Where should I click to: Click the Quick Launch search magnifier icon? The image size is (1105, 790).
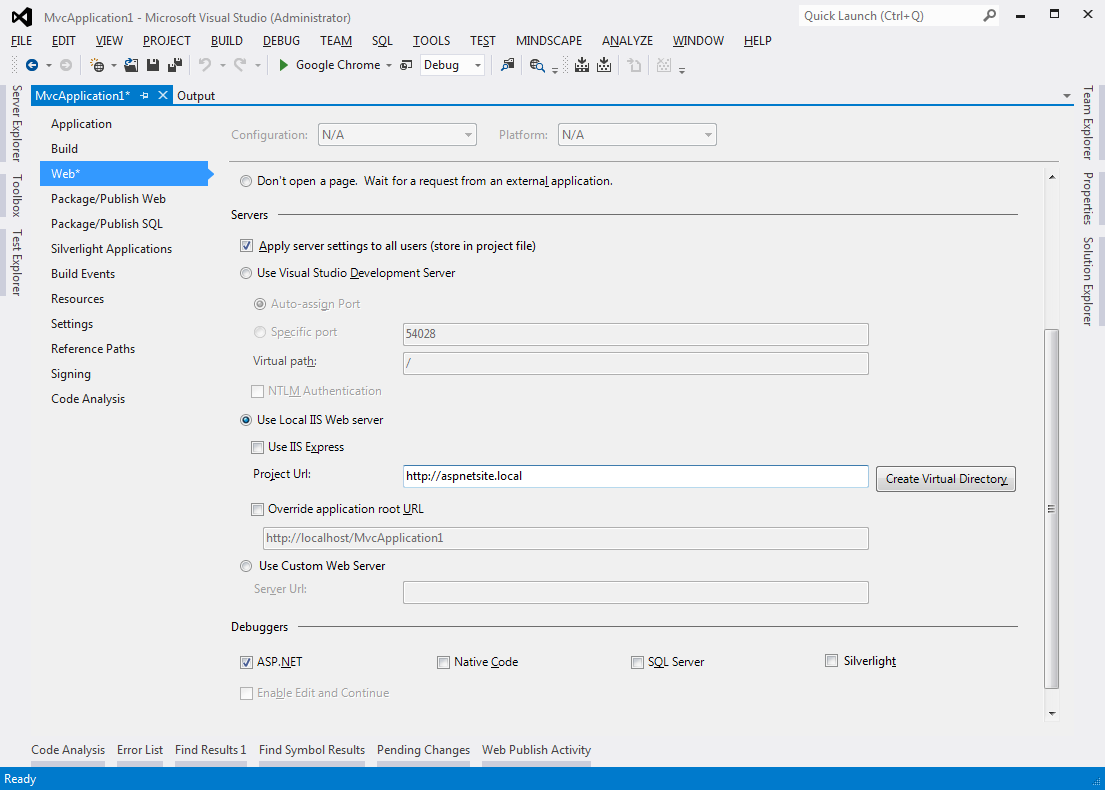click(x=989, y=16)
